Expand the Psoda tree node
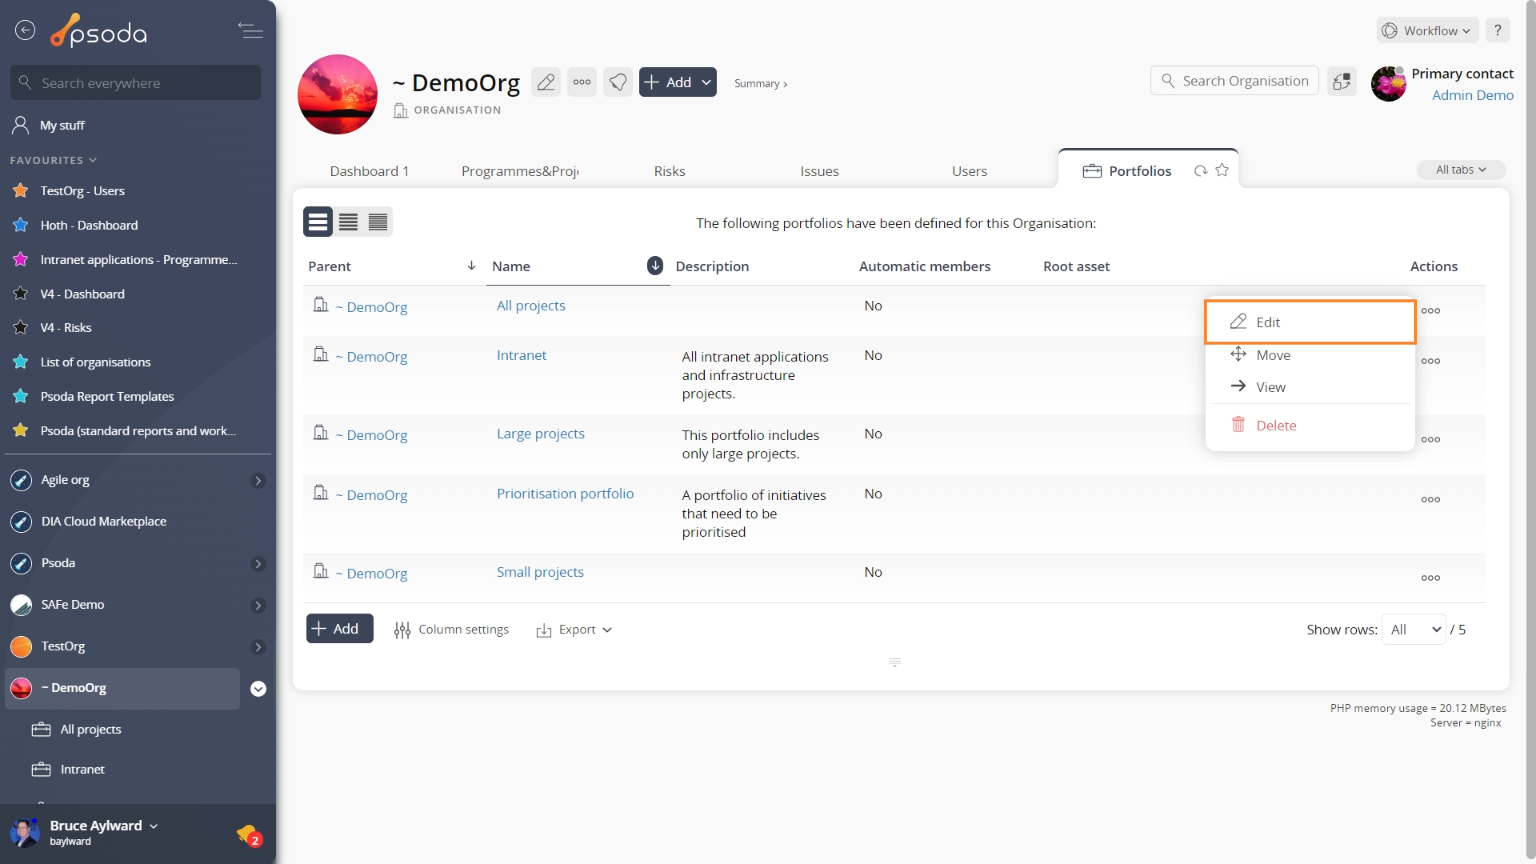1536x864 pixels. pos(258,564)
